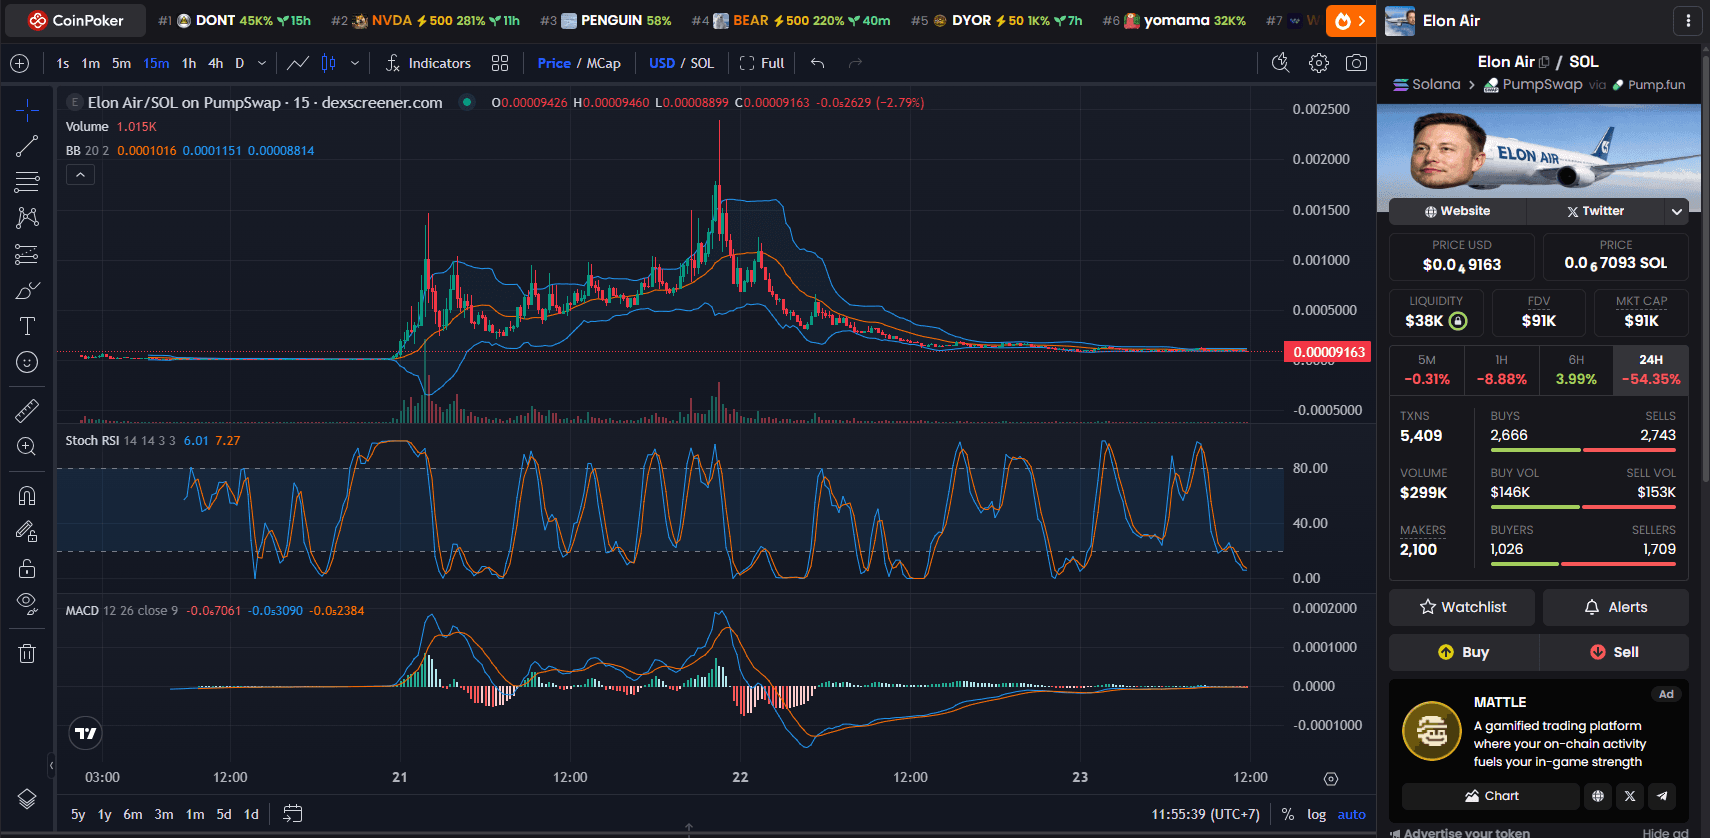
Task: Select the ruler measure tool
Action: click(x=27, y=410)
